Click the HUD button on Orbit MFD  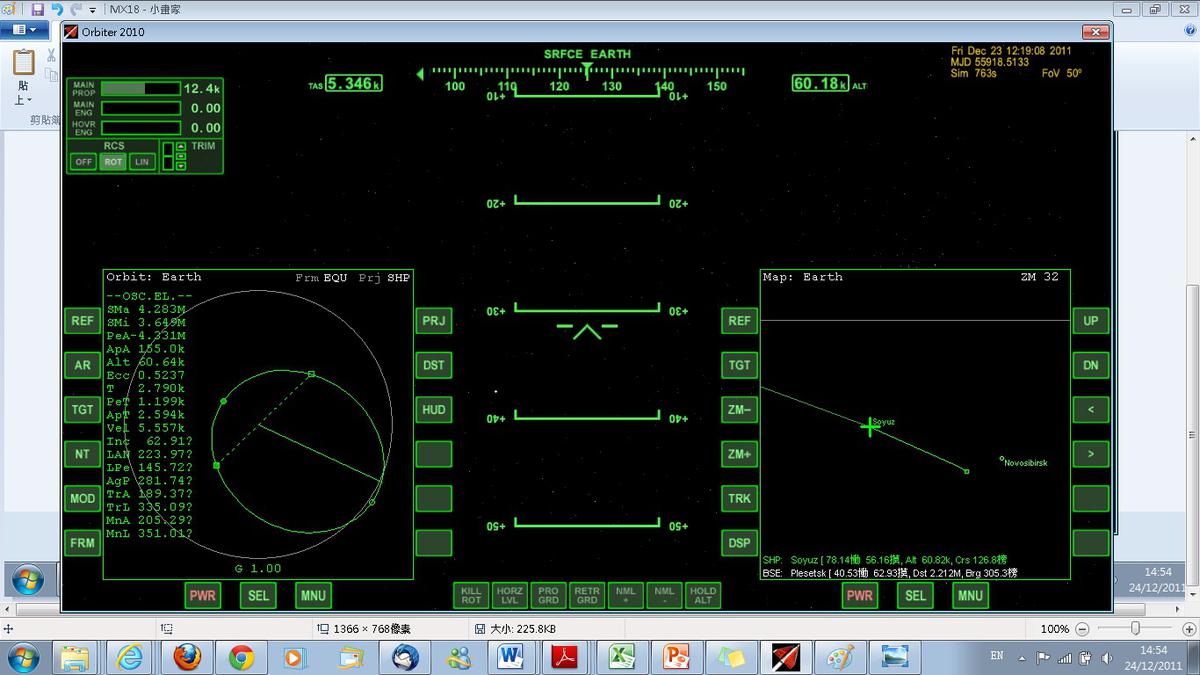coord(434,410)
